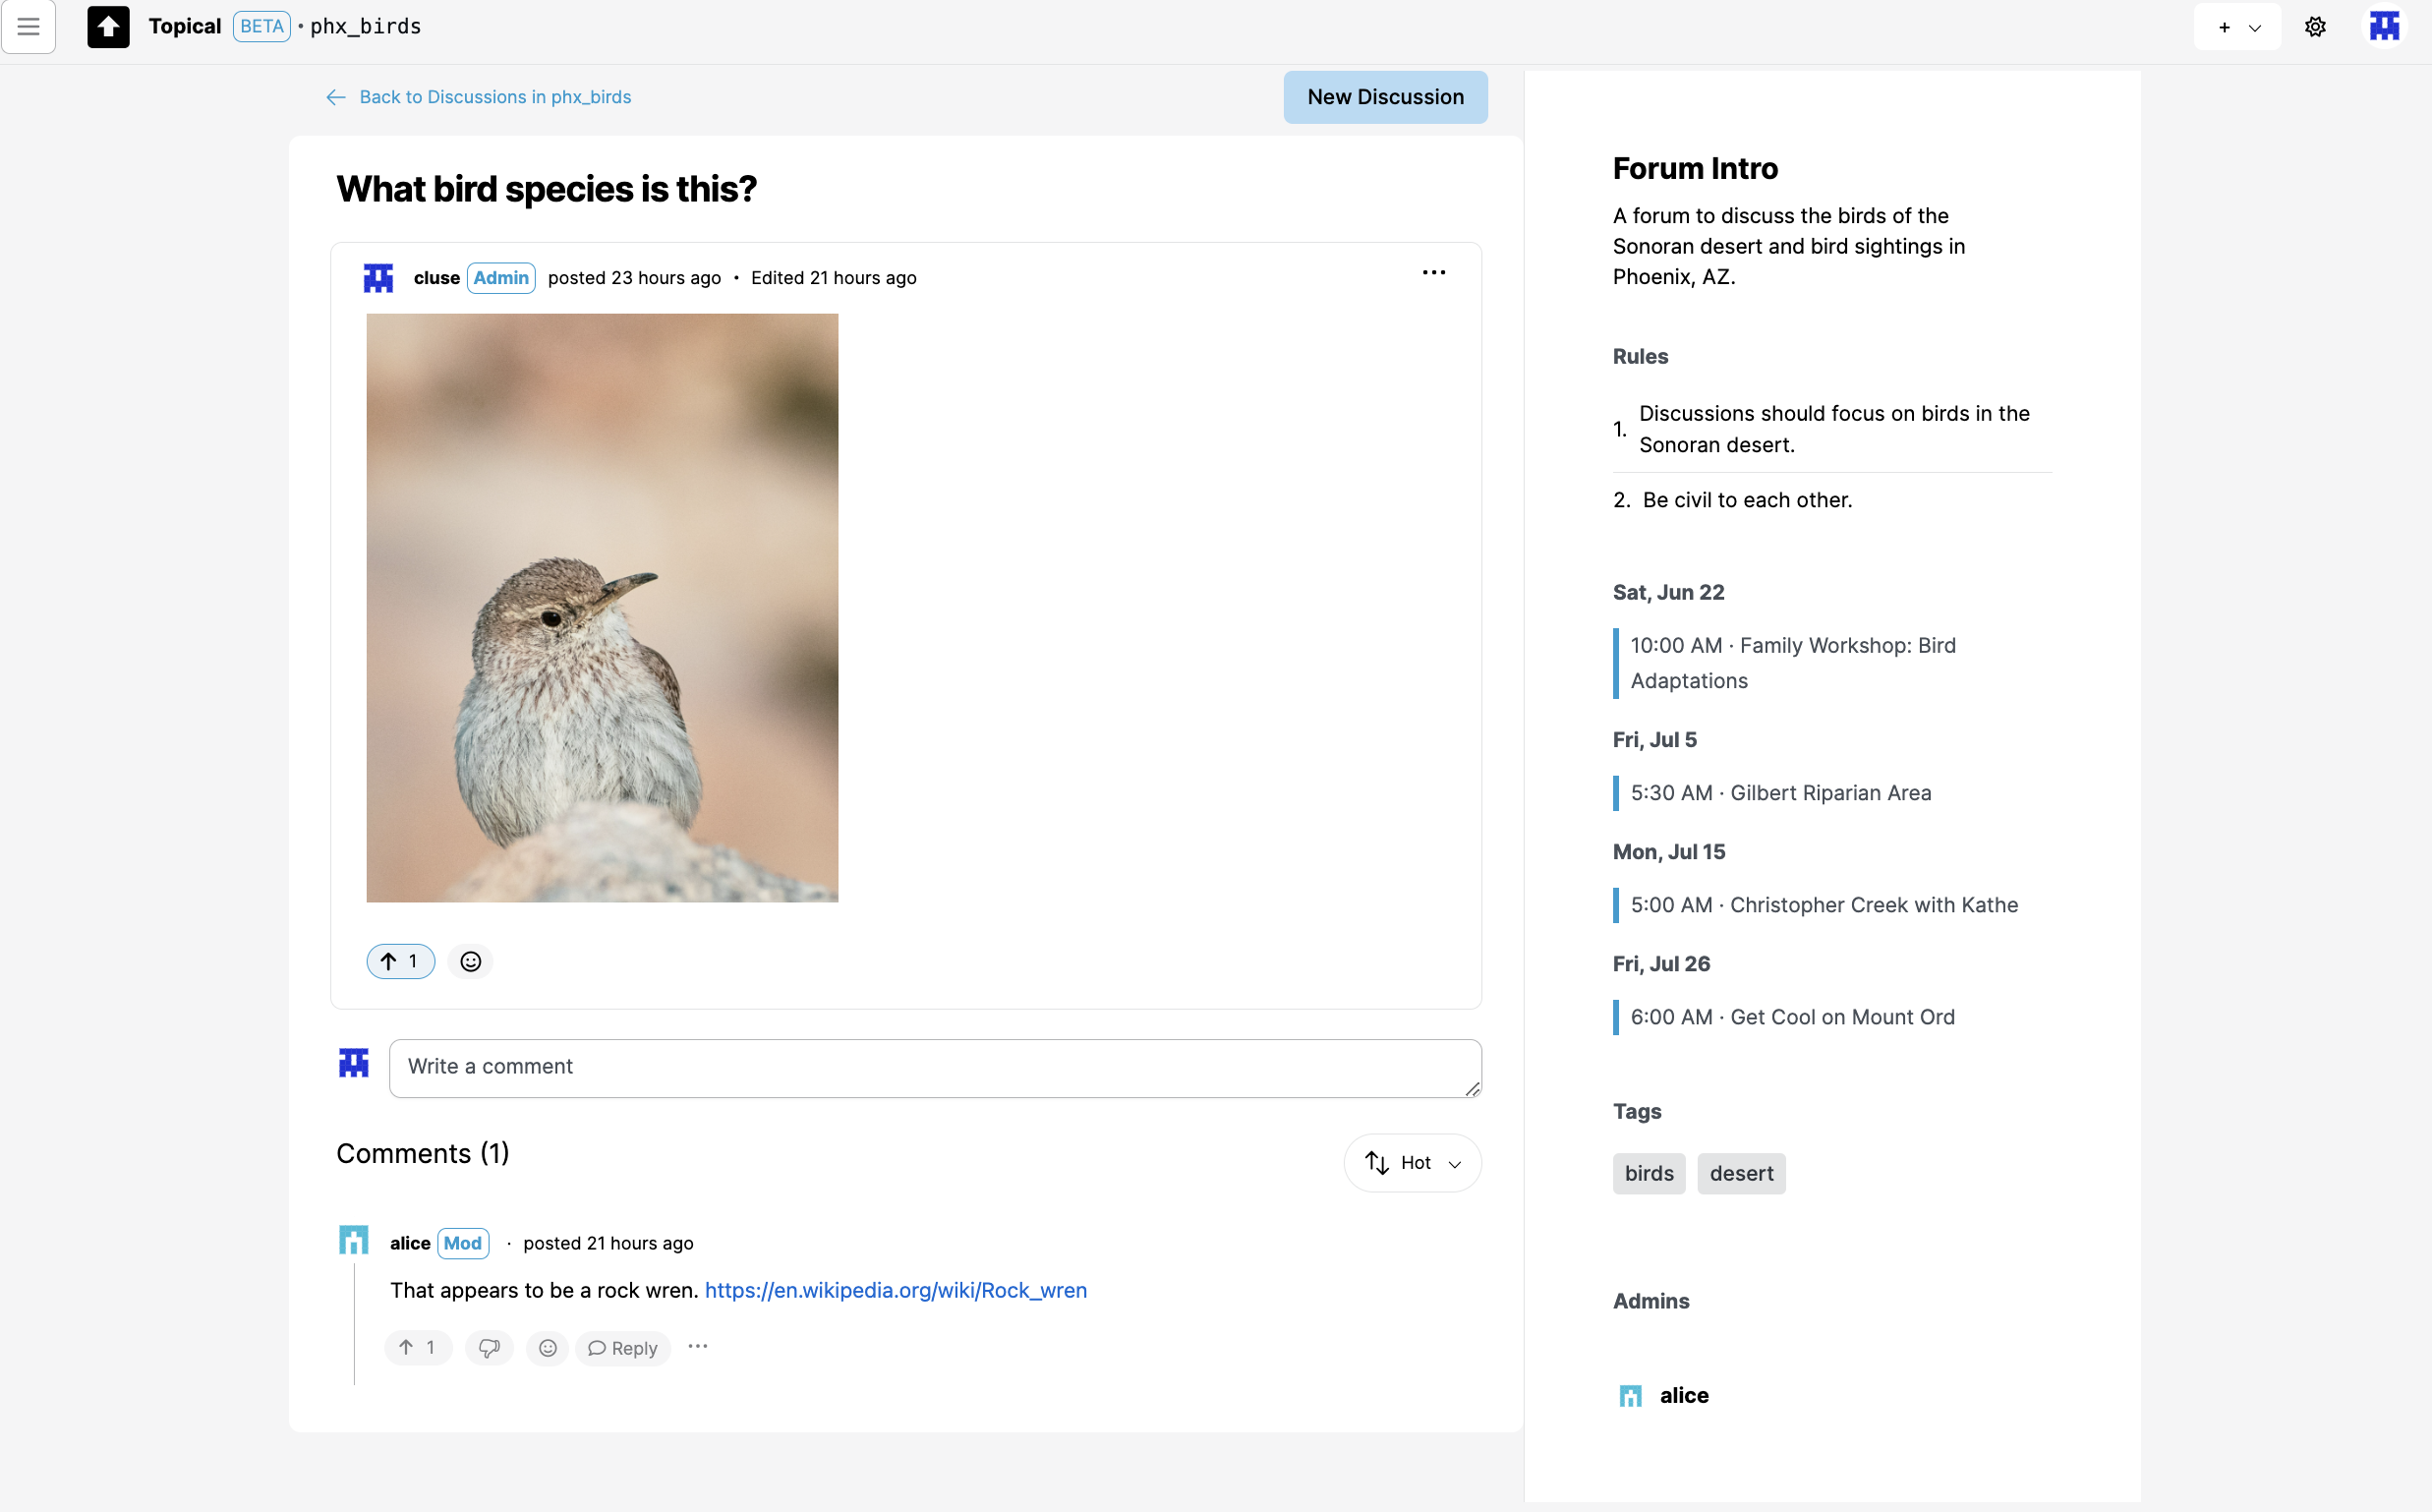Open alice in Admins list
Viewport: 2432px width, 1512px height.
coord(1684,1395)
